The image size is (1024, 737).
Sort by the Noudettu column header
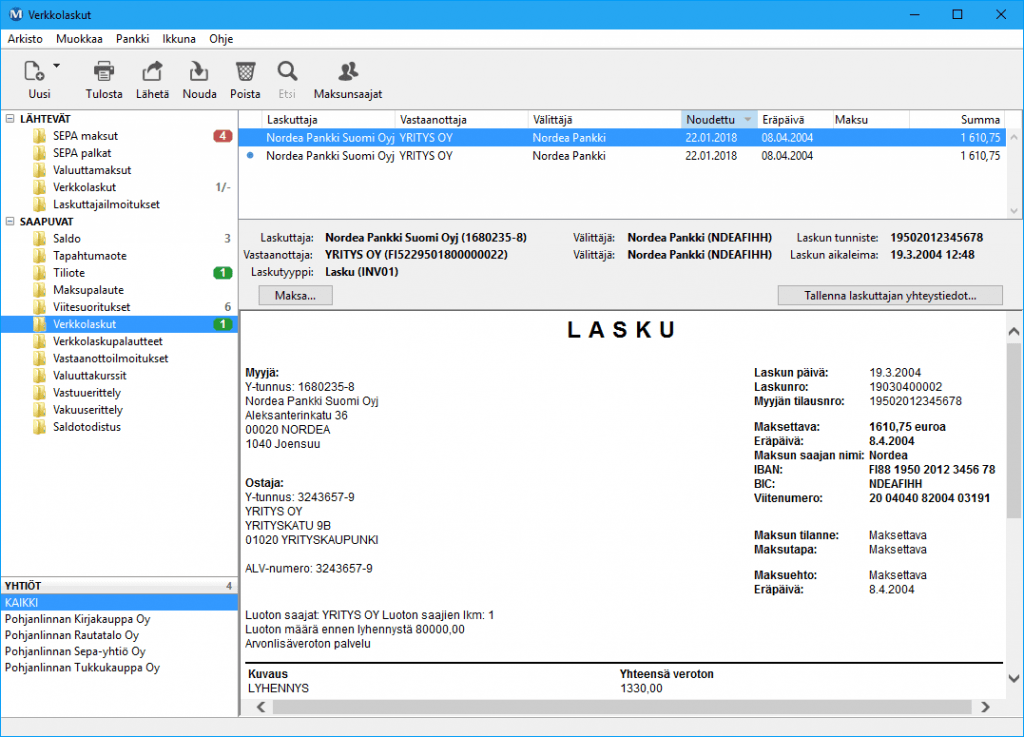click(x=710, y=119)
